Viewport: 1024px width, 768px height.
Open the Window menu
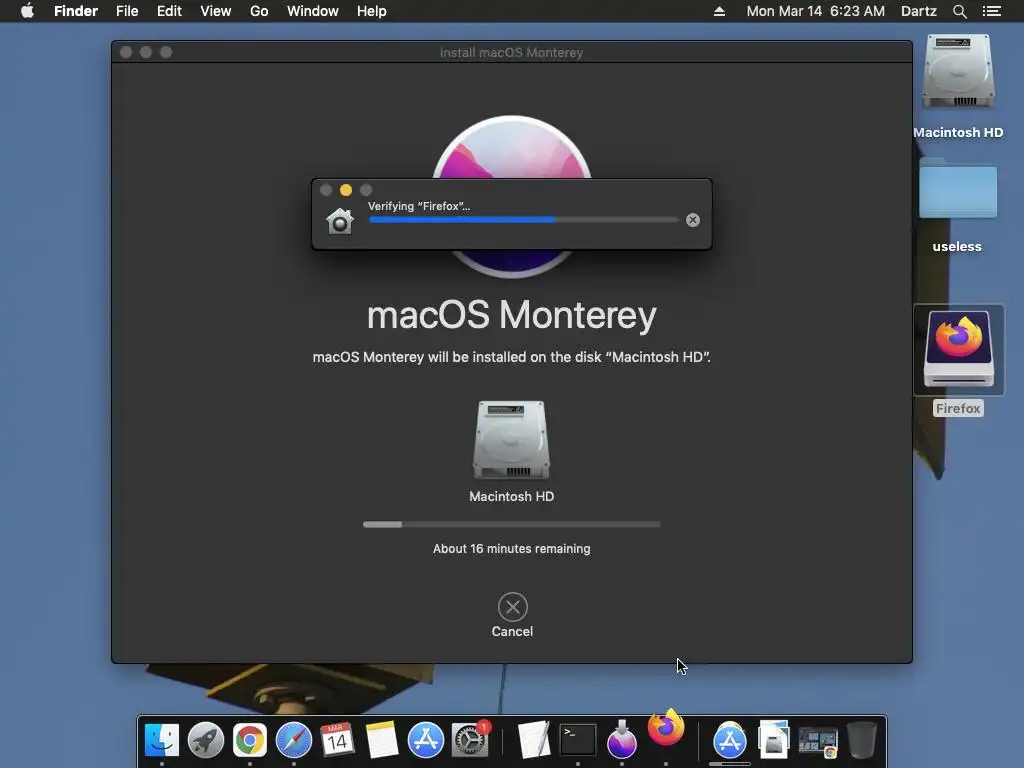pyautogui.click(x=312, y=11)
